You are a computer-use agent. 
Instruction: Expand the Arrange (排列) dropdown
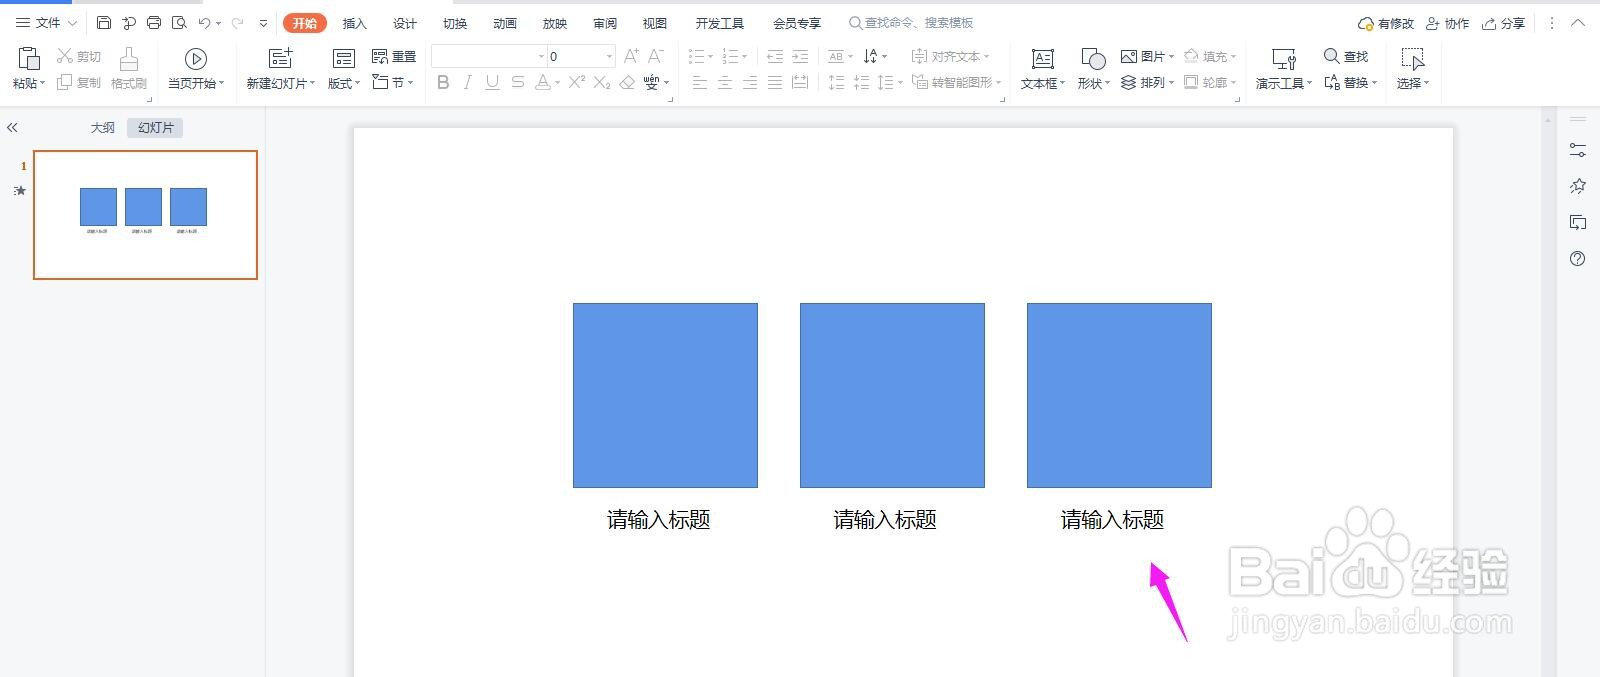coord(1171,83)
